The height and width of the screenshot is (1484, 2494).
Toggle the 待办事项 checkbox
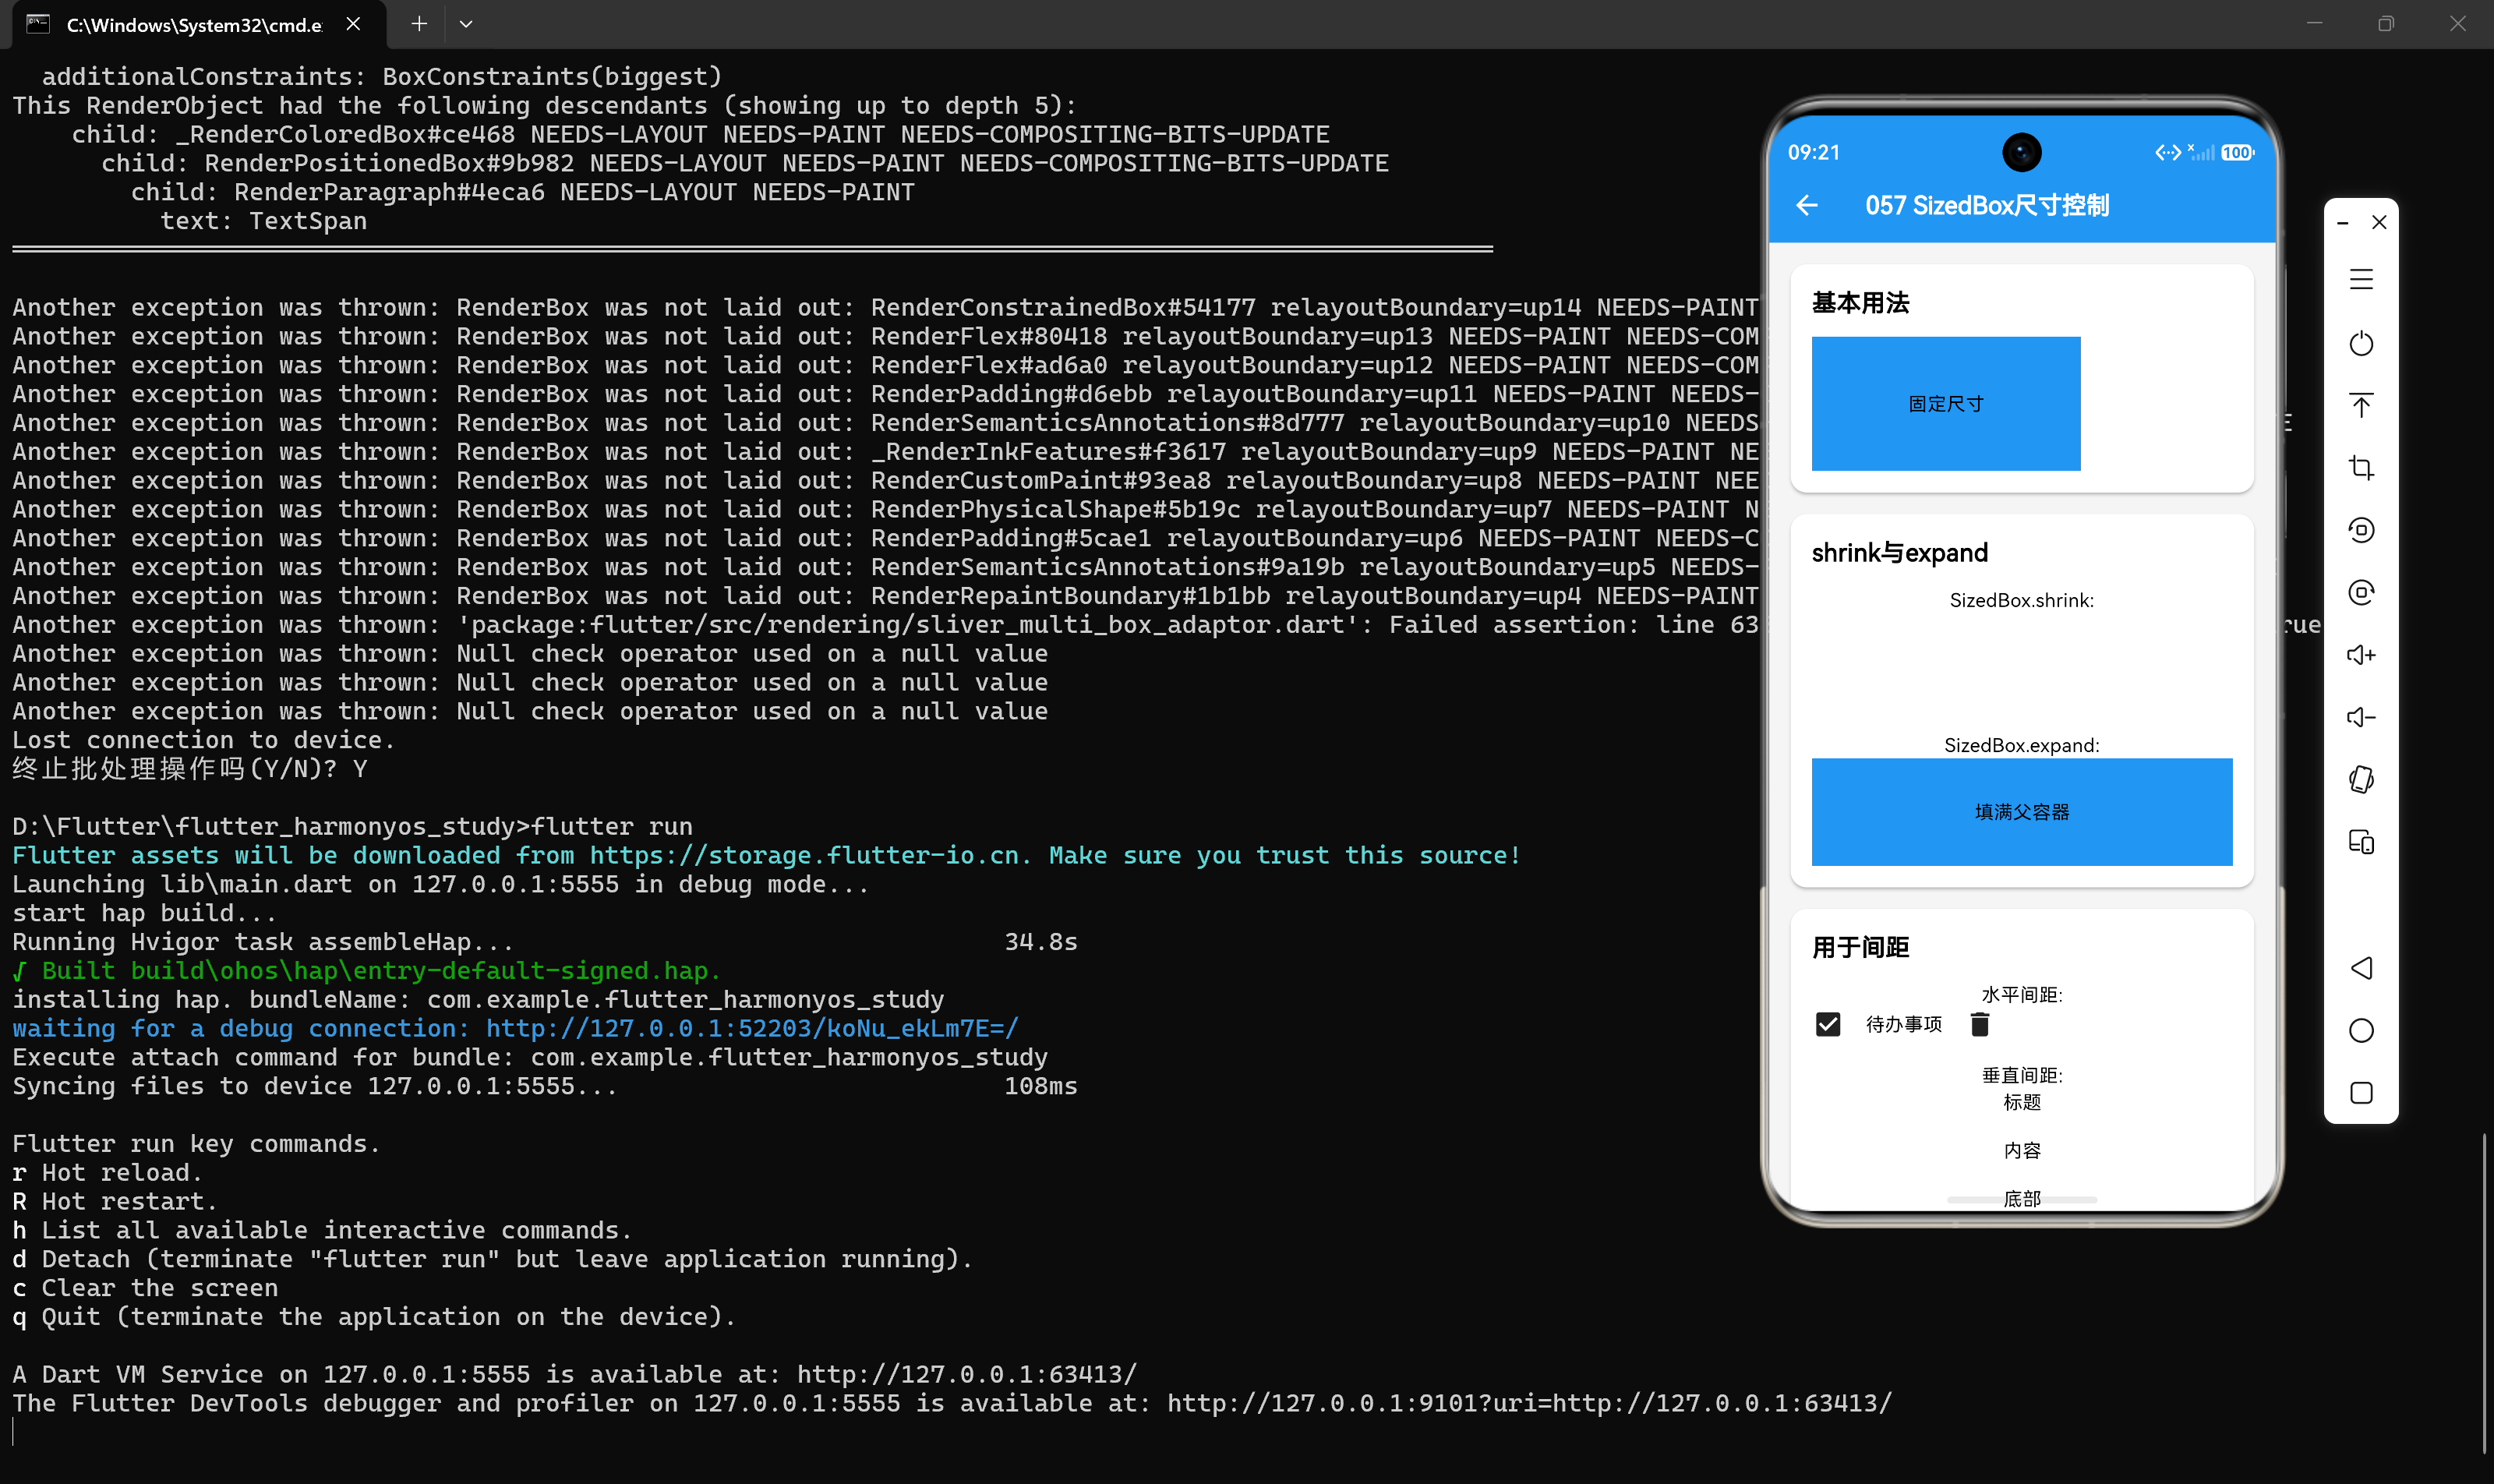(x=1827, y=1024)
